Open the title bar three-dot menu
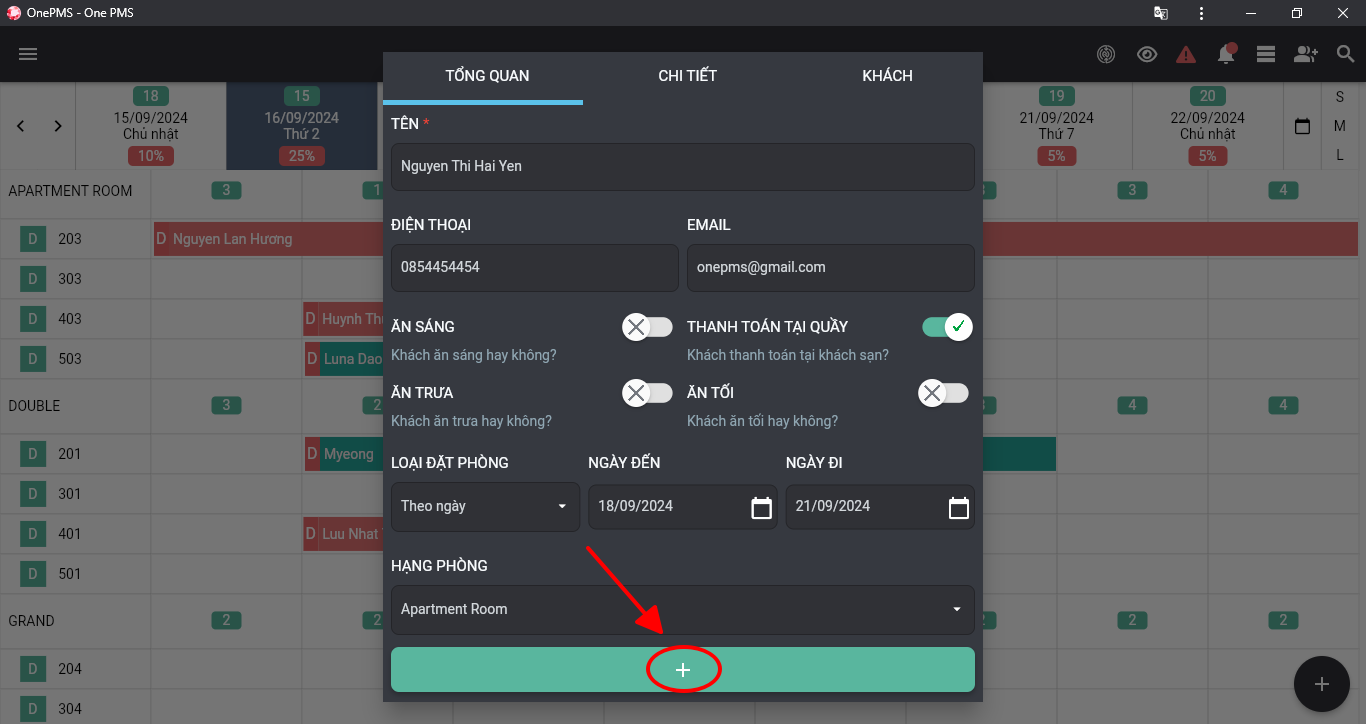The height and width of the screenshot is (724, 1366). tap(1201, 13)
